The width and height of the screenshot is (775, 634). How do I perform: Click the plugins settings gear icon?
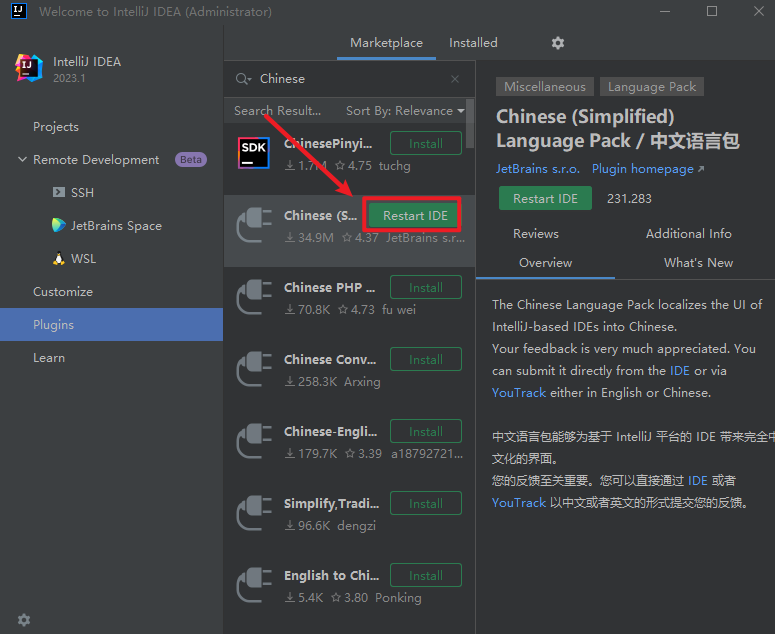(558, 43)
